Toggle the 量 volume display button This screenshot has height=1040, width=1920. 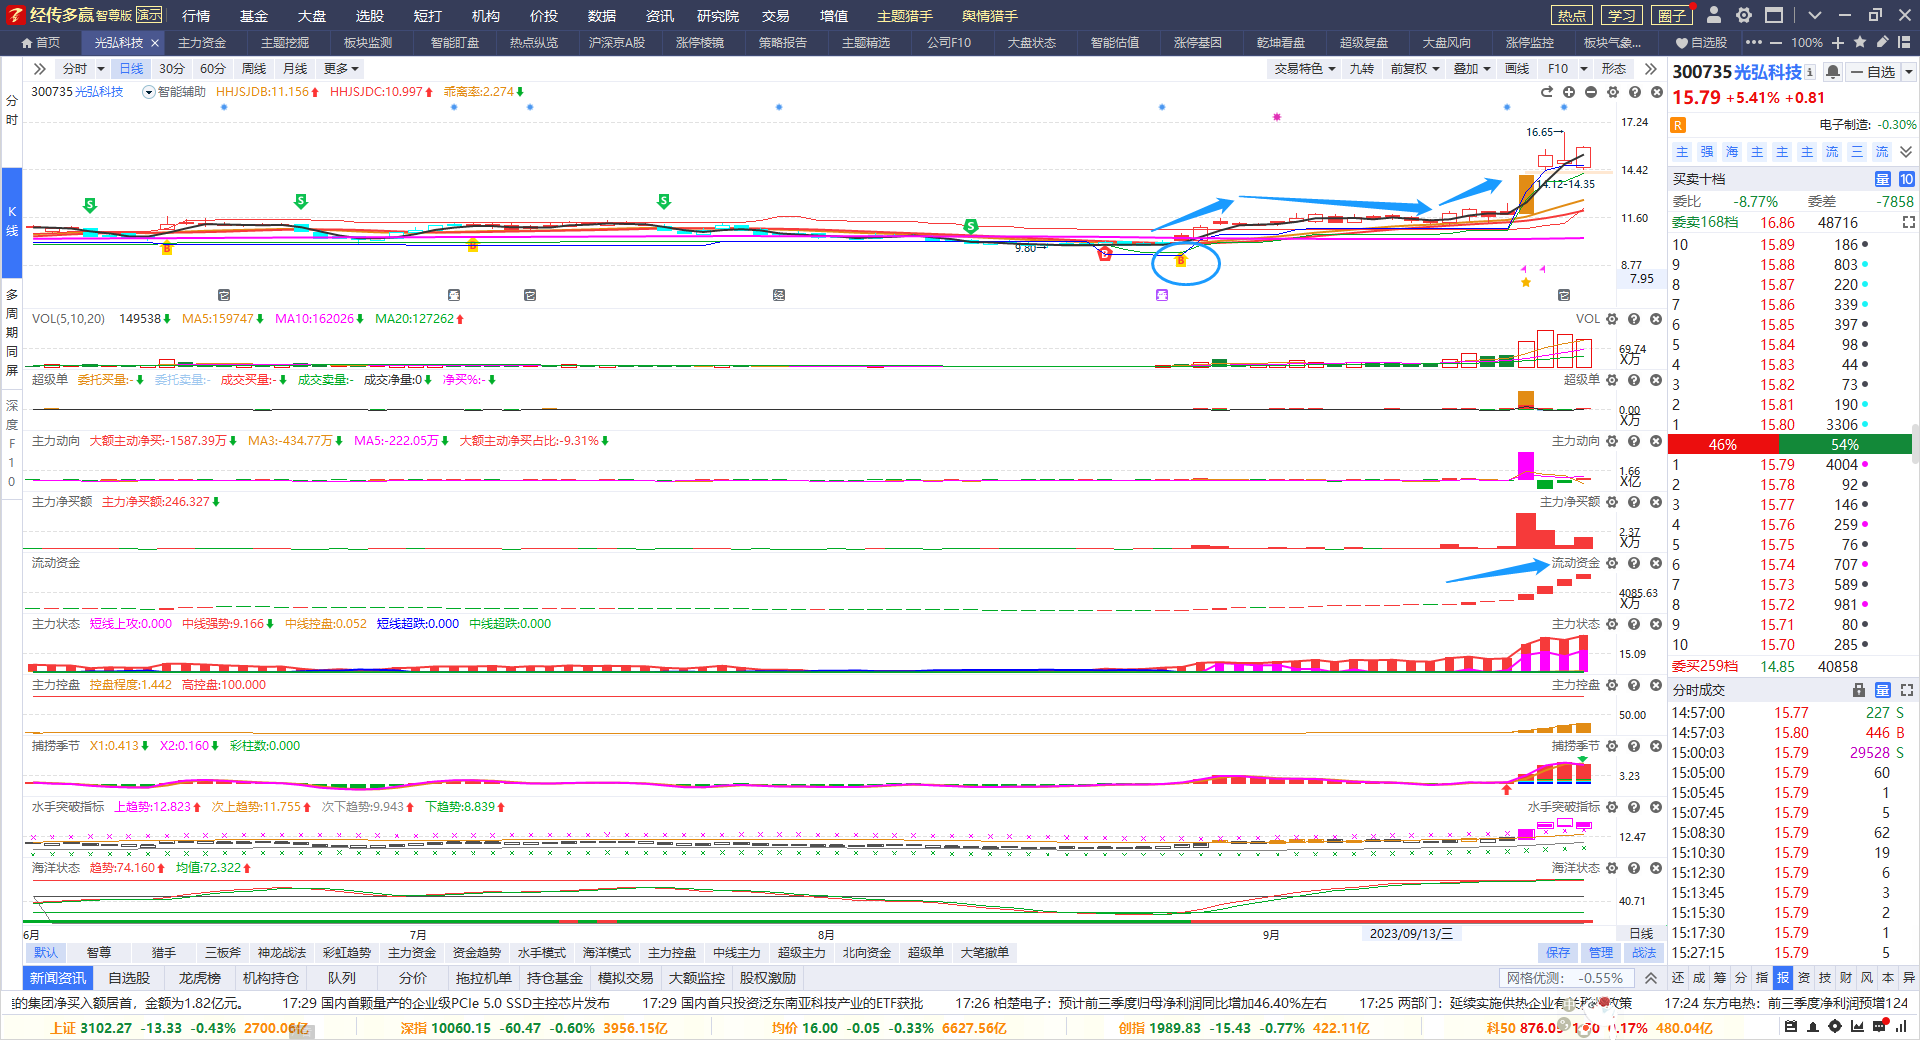pyautogui.click(x=1882, y=179)
